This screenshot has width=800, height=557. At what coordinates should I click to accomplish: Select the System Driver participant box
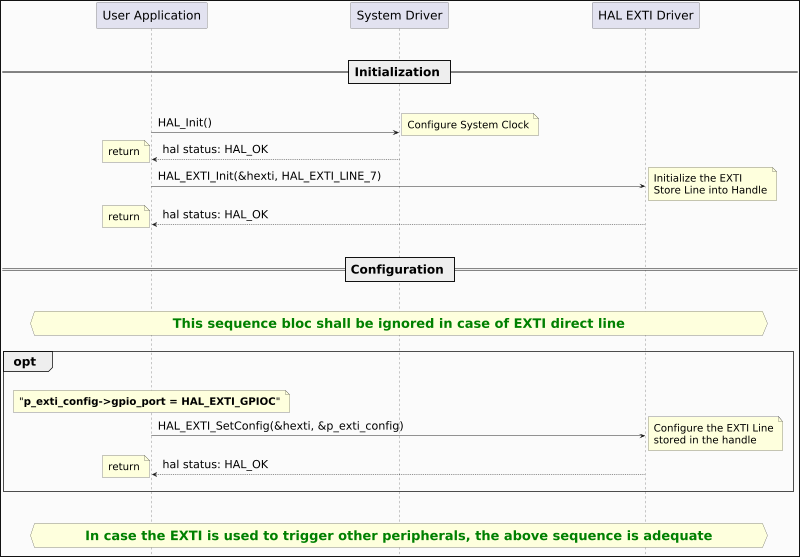click(x=399, y=15)
